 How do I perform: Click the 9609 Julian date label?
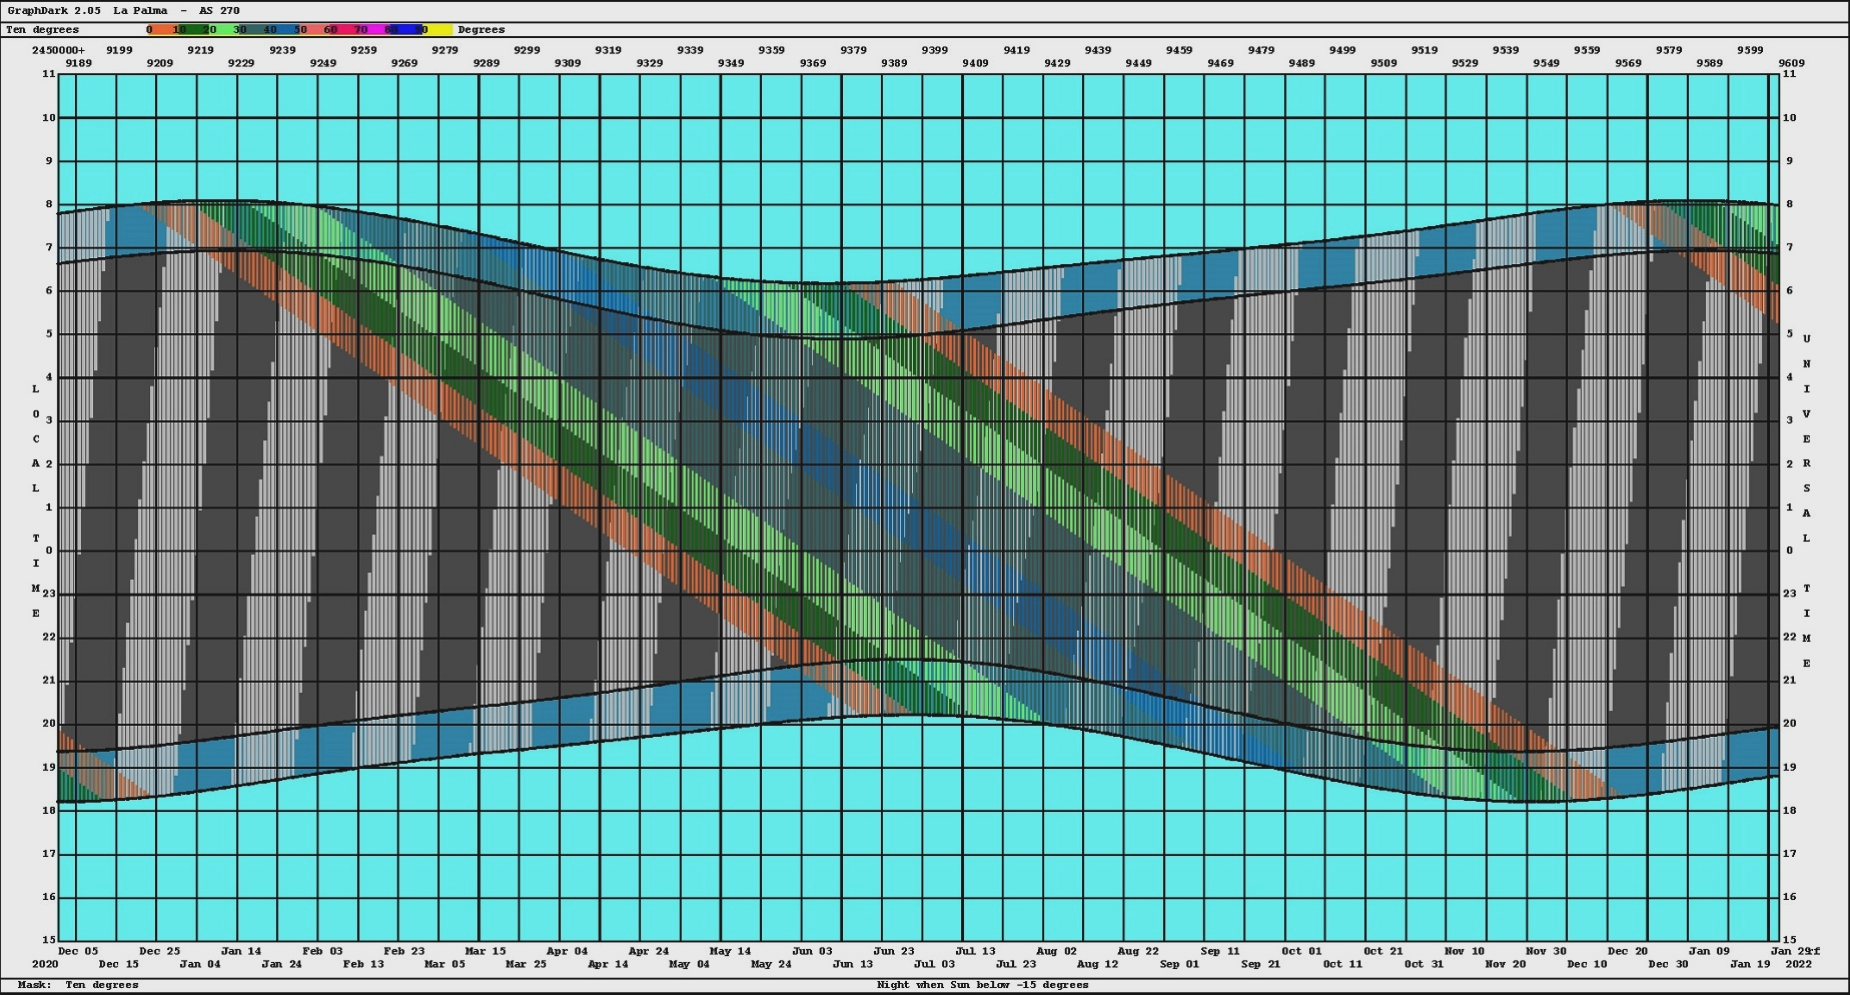1791,63
